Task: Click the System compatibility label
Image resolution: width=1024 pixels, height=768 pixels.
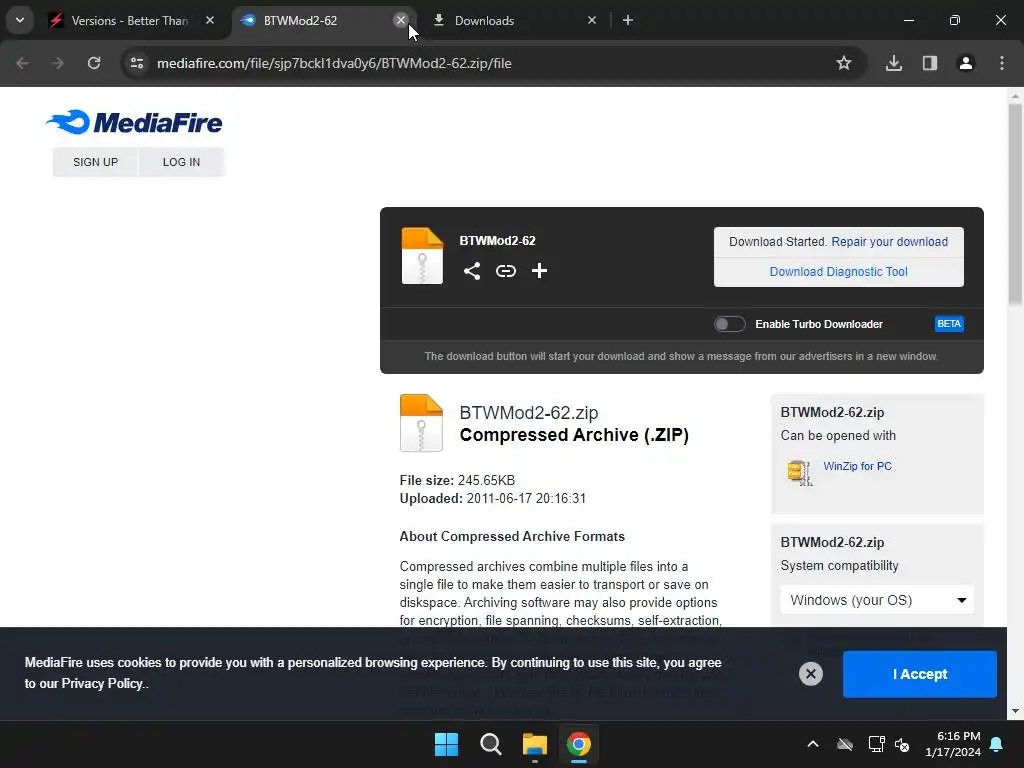Action: pyautogui.click(x=839, y=566)
